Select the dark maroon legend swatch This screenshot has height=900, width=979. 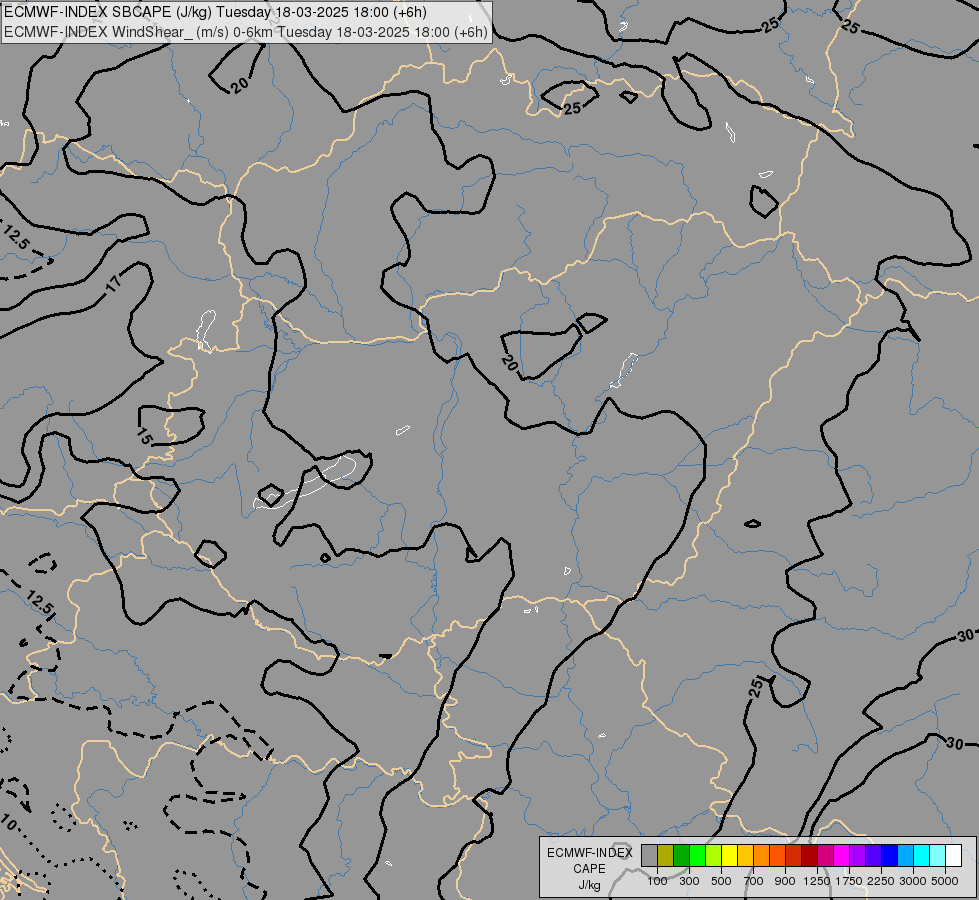[x=810, y=855]
